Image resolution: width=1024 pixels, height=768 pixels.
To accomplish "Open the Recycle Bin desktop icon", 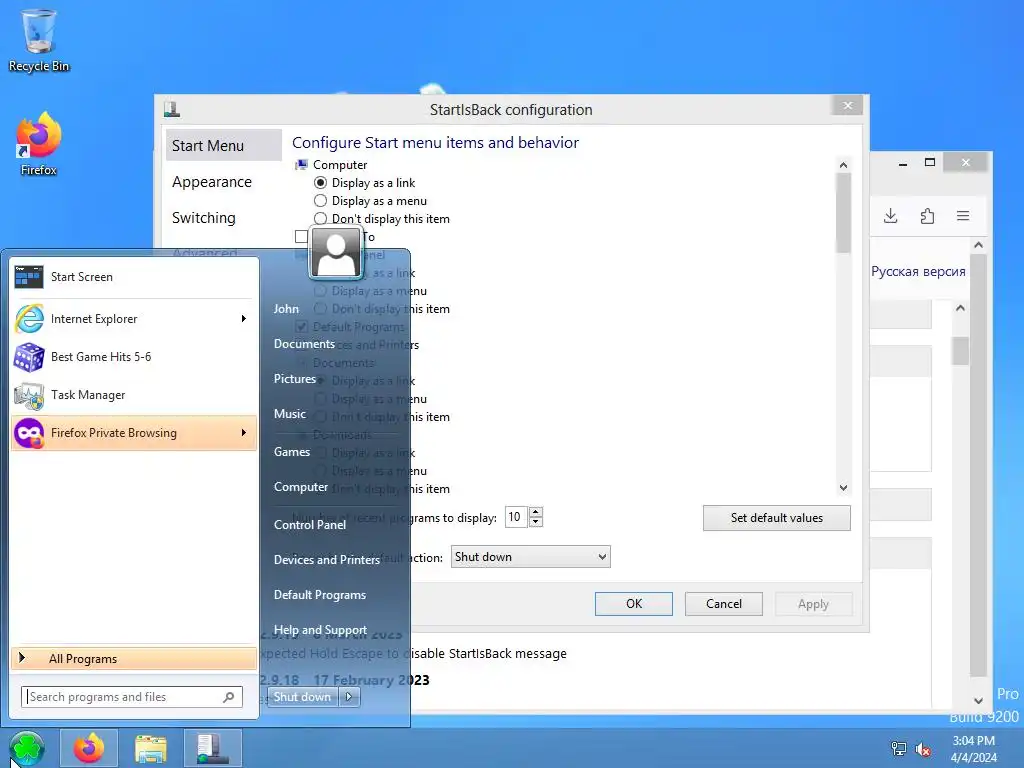I will (39, 39).
